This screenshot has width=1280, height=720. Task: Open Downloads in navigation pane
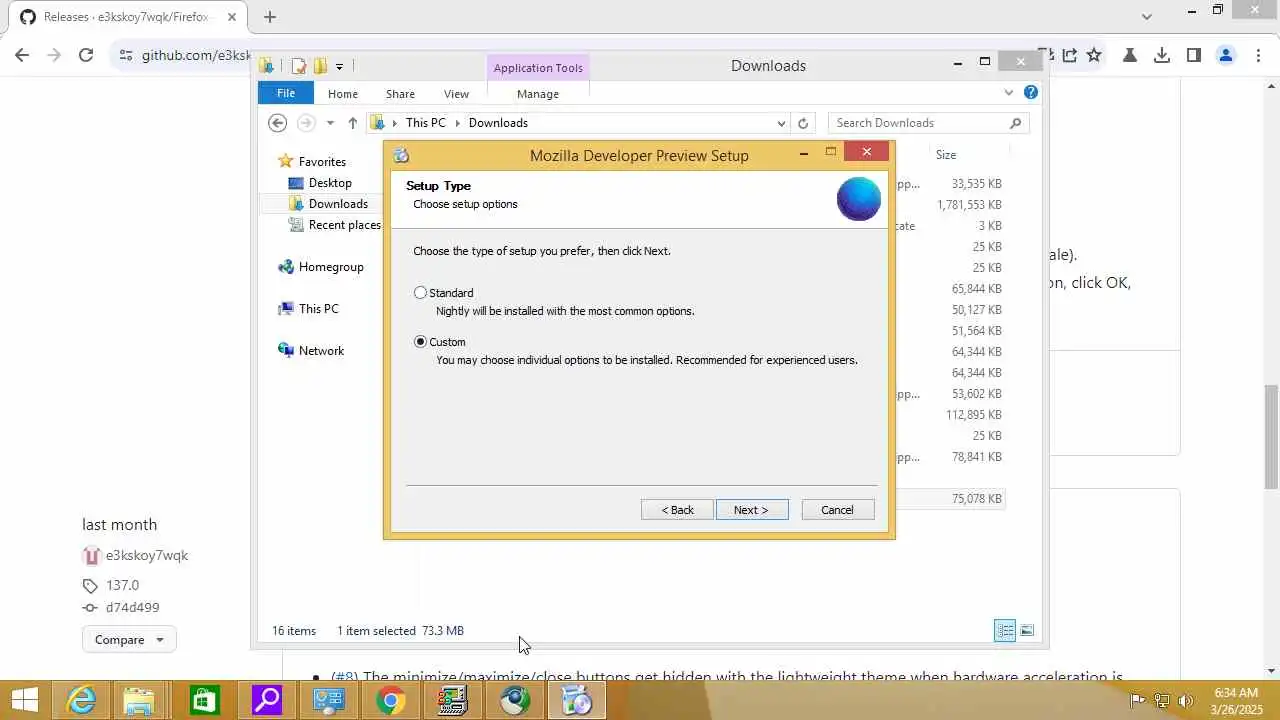coord(338,204)
